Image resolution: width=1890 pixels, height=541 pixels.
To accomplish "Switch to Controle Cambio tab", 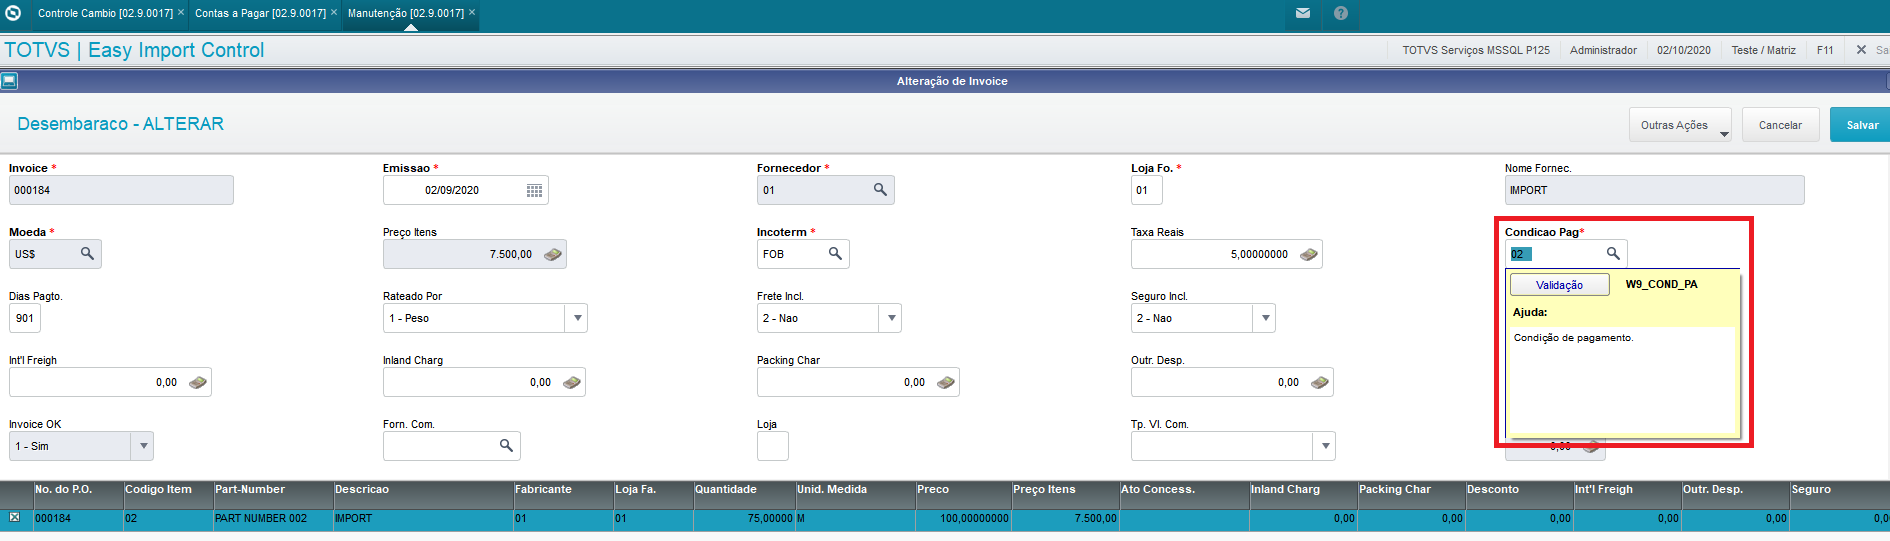I will [105, 13].
